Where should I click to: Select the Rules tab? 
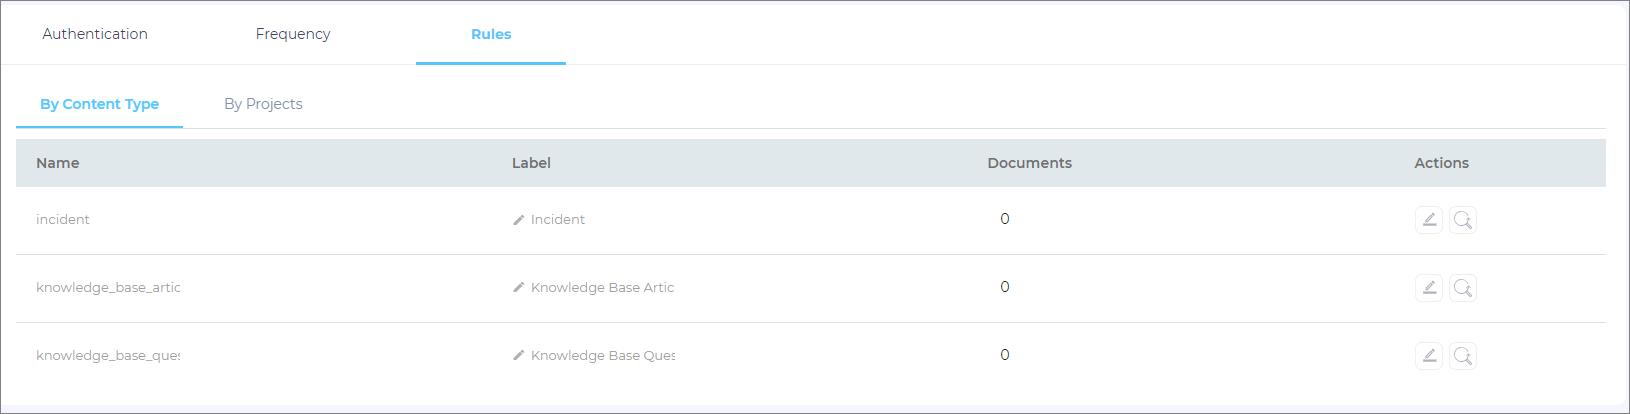pyautogui.click(x=491, y=34)
